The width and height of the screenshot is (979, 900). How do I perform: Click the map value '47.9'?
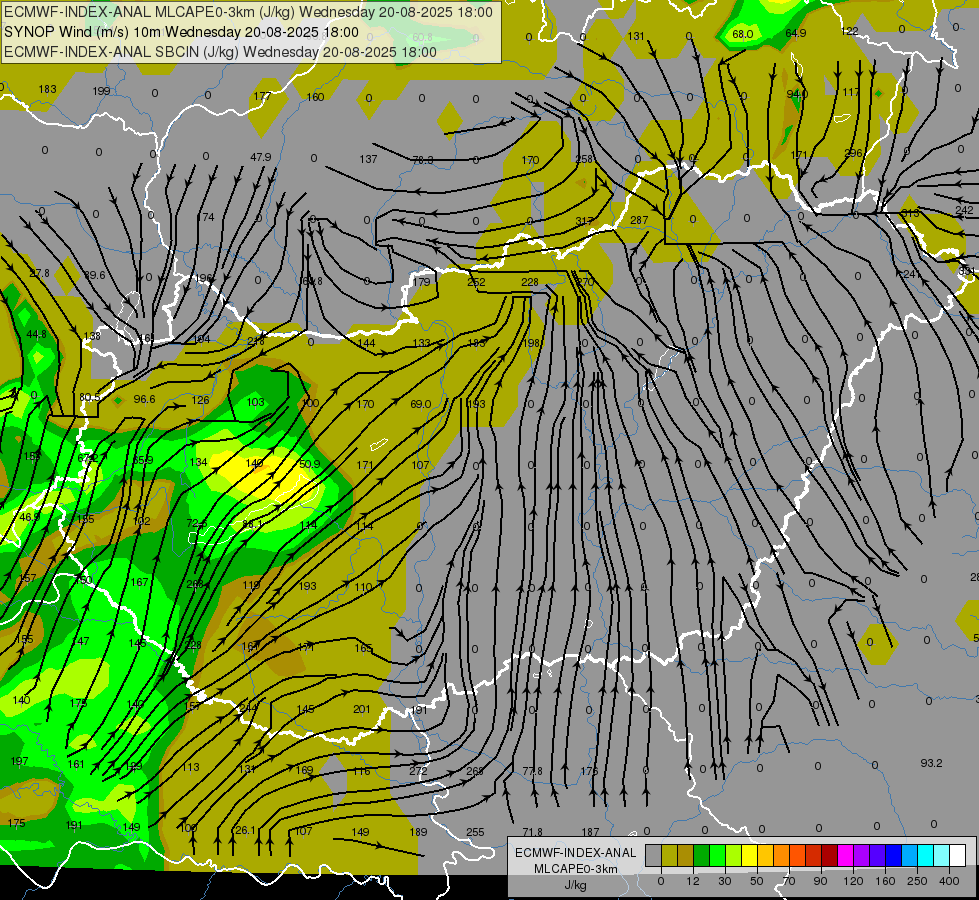(260, 157)
